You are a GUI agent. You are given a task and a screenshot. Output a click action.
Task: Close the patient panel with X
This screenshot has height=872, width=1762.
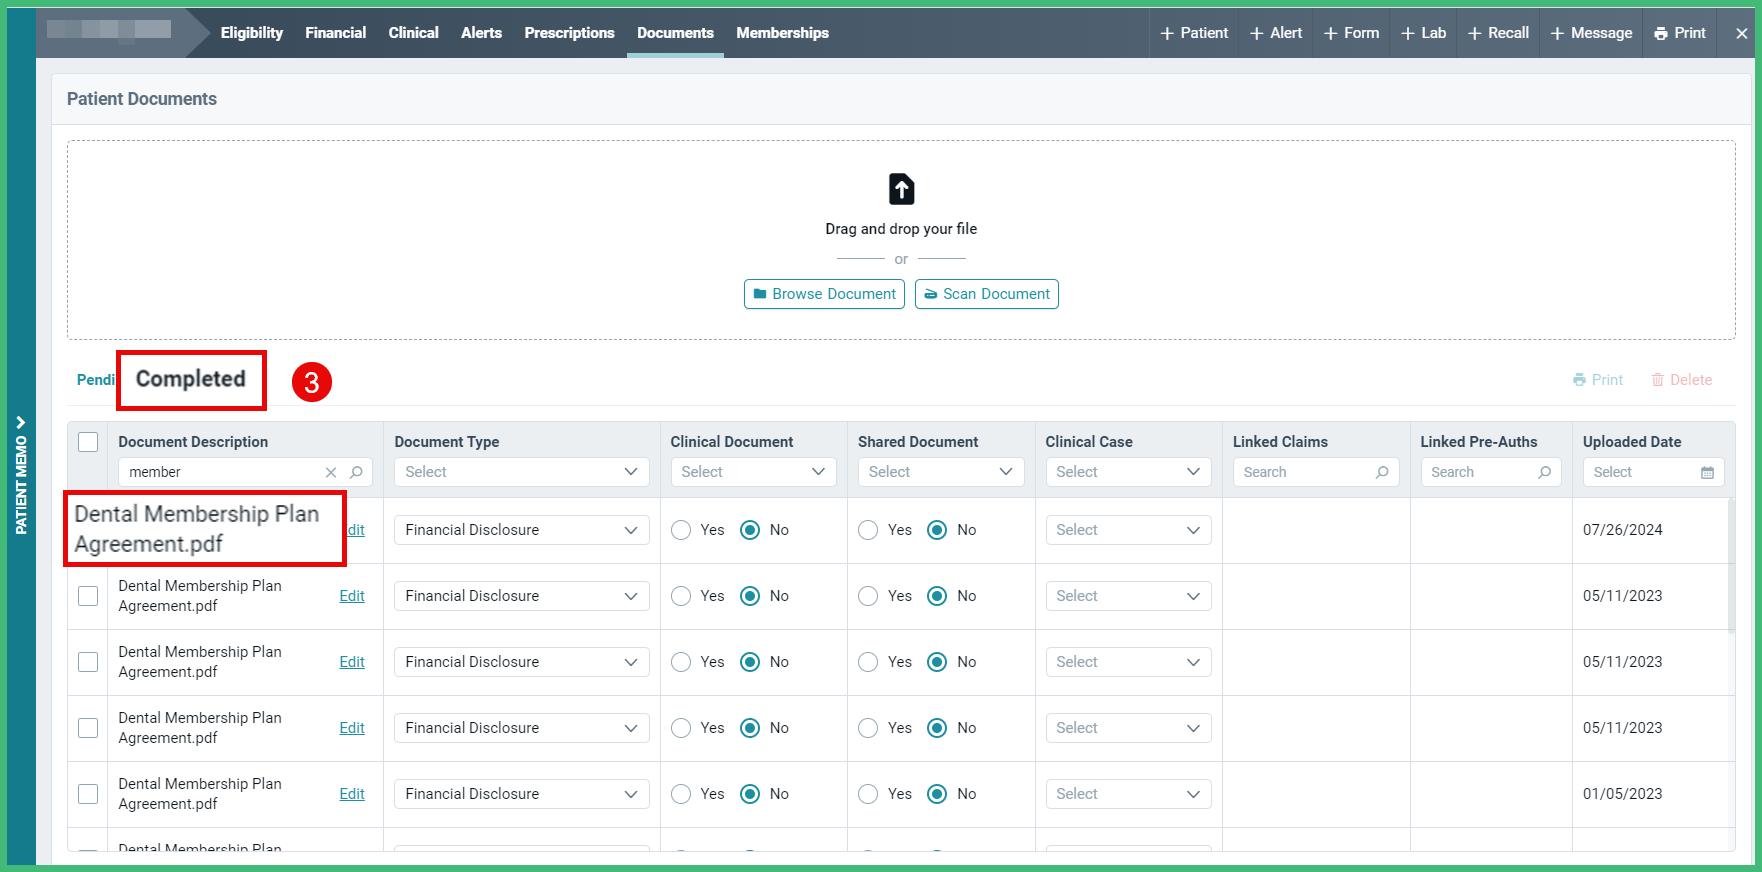click(1742, 33)
